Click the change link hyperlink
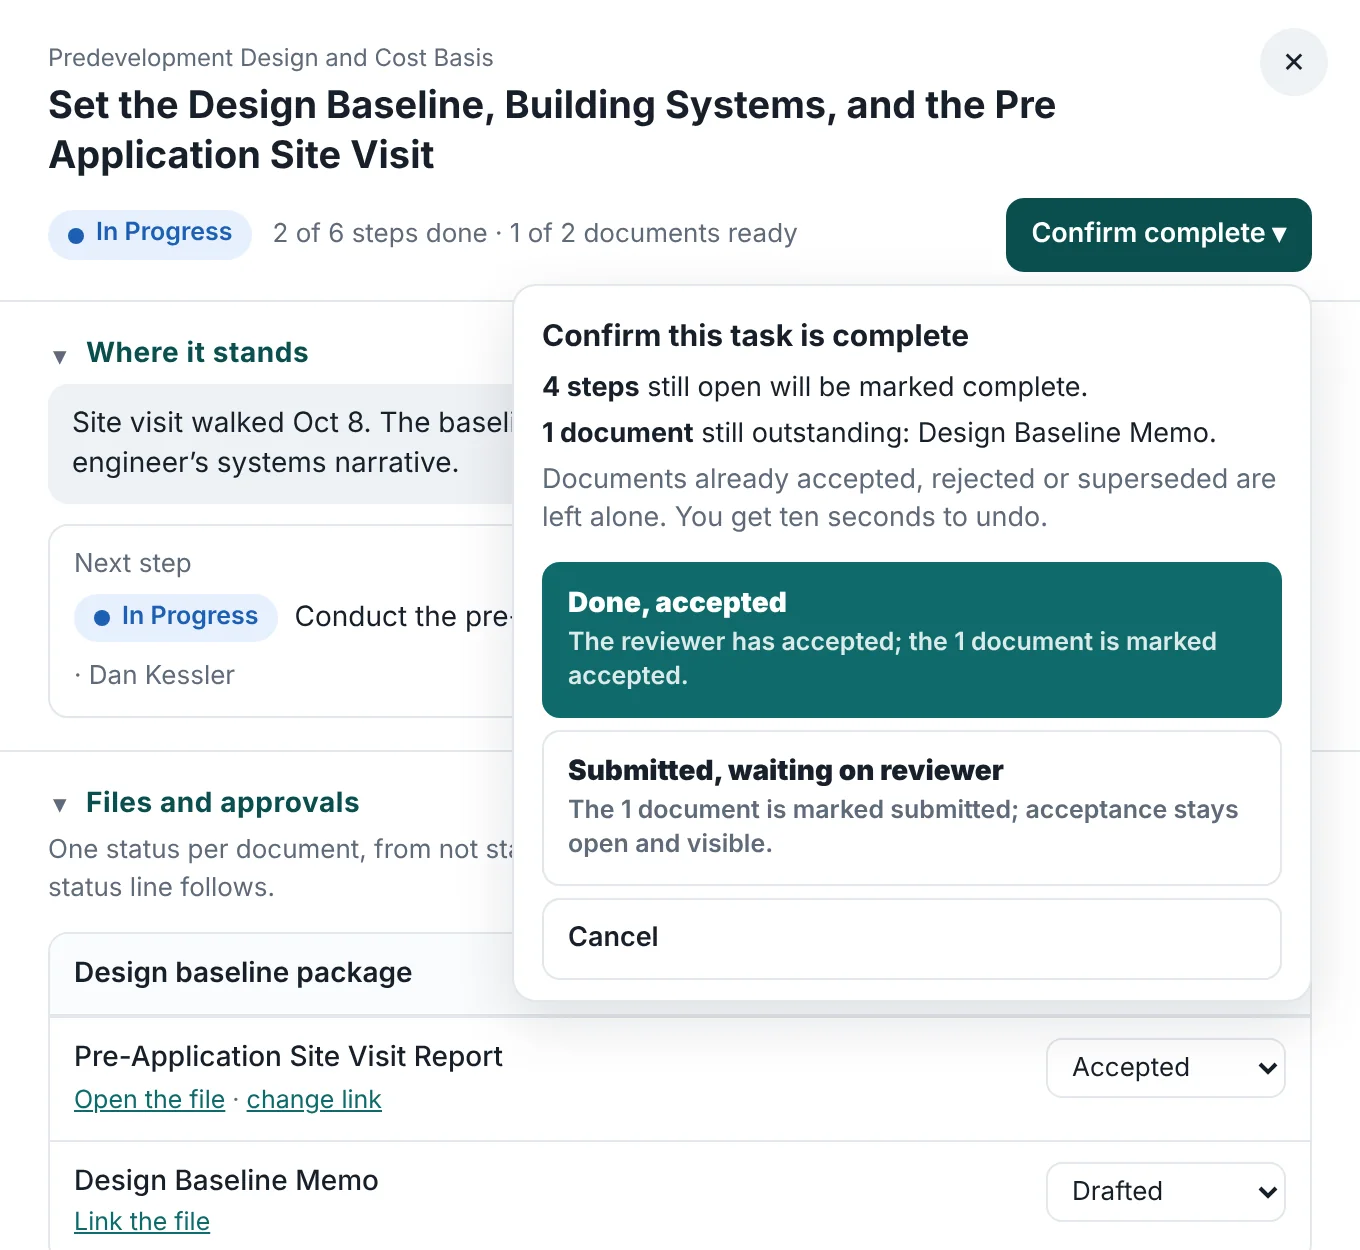The width and height of the screenshot is (1360, 1250). [314, 1099]
